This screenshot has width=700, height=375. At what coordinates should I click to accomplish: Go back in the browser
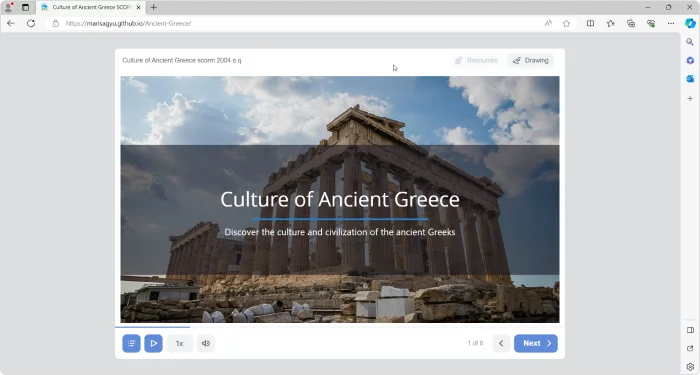point(11,23)
